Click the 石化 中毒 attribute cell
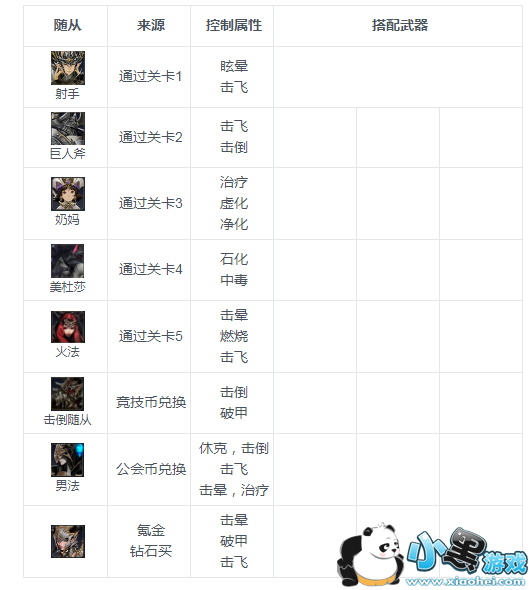 tap(234, 269)
